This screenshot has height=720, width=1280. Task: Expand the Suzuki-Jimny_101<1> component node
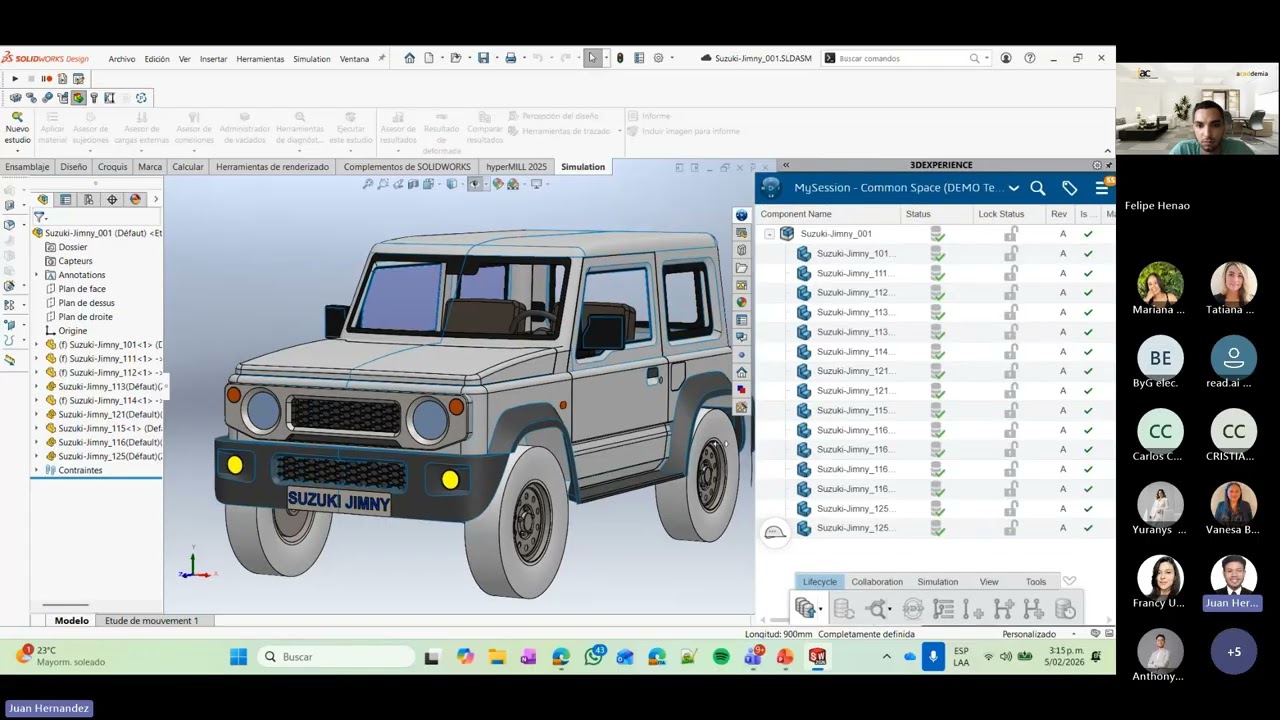pos(37,345)
